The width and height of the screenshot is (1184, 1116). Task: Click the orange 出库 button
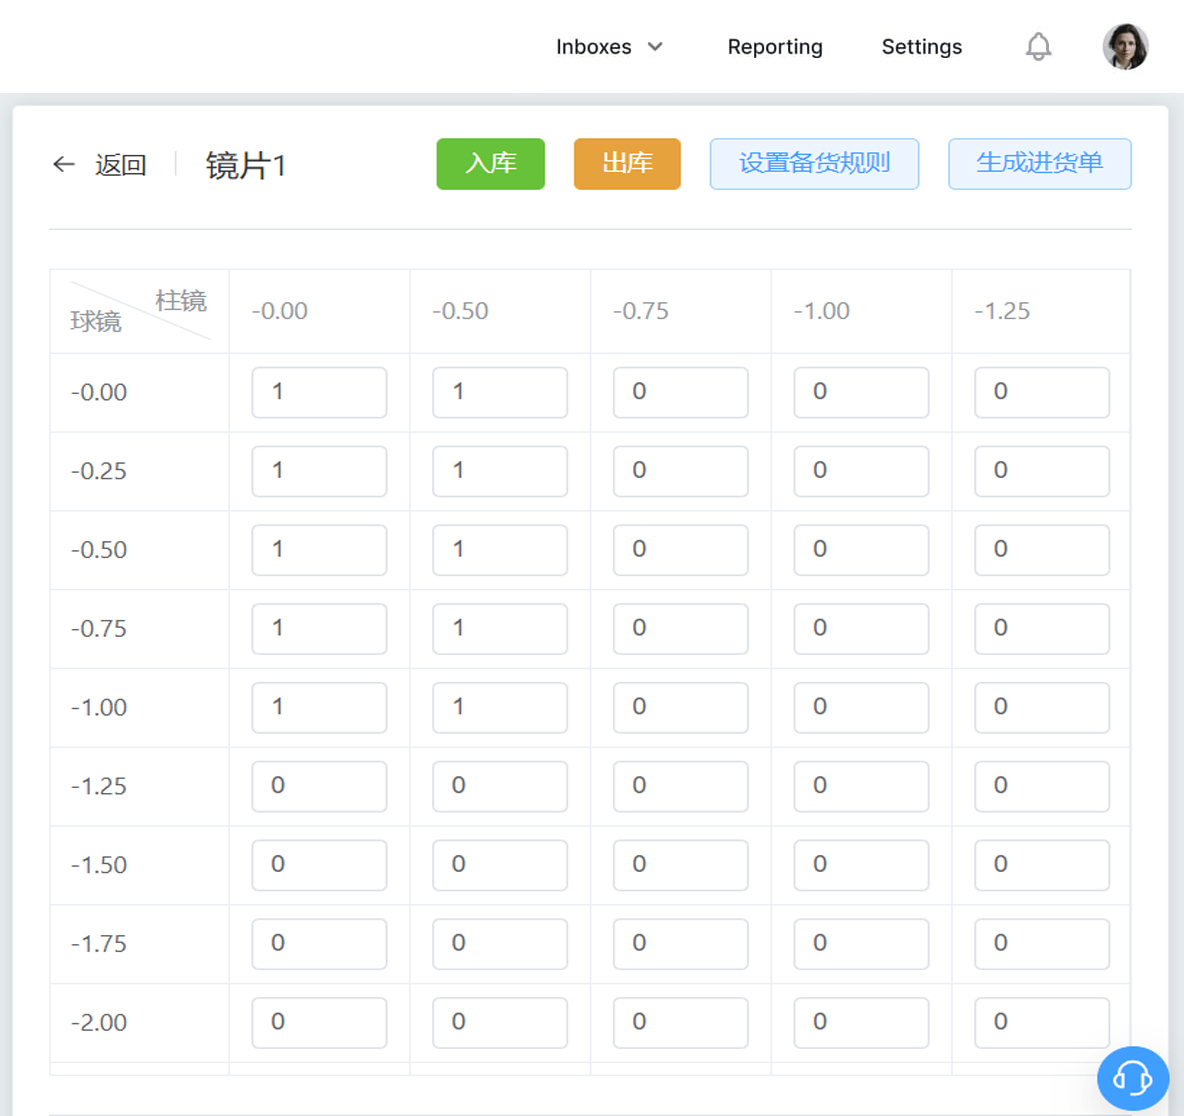tap(627, 164)
